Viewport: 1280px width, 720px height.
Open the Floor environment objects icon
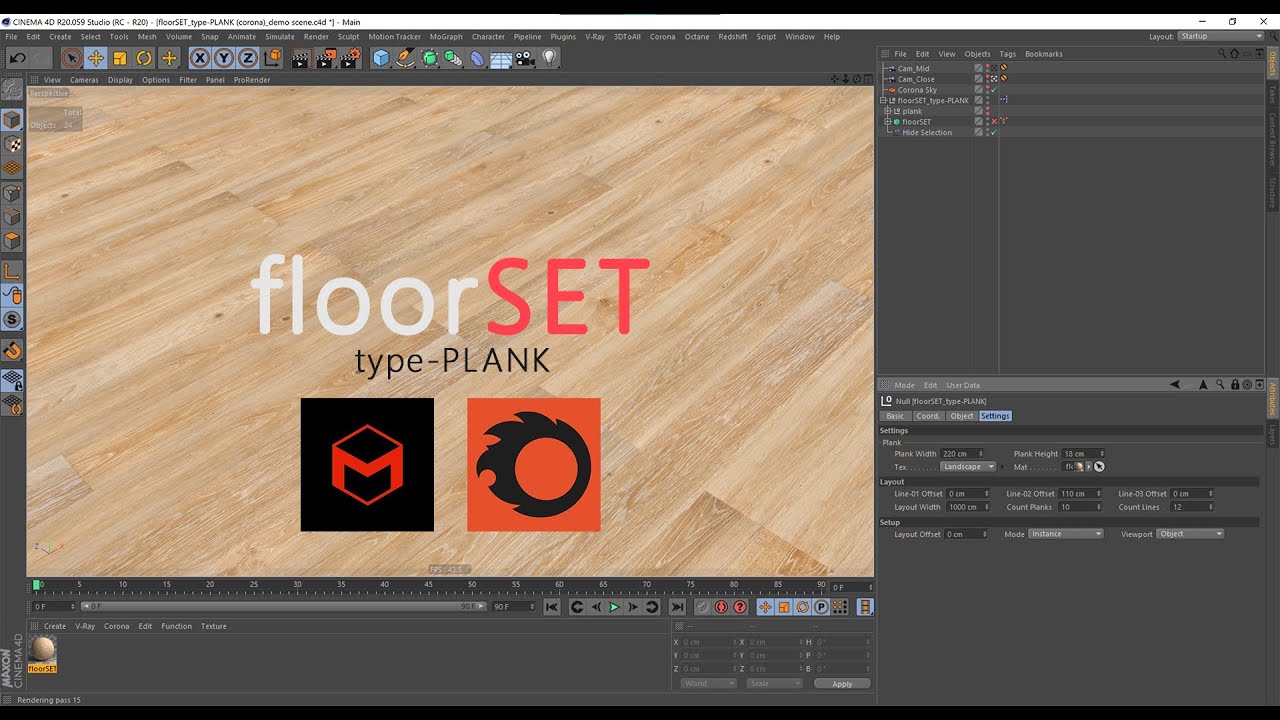[501, 58]
